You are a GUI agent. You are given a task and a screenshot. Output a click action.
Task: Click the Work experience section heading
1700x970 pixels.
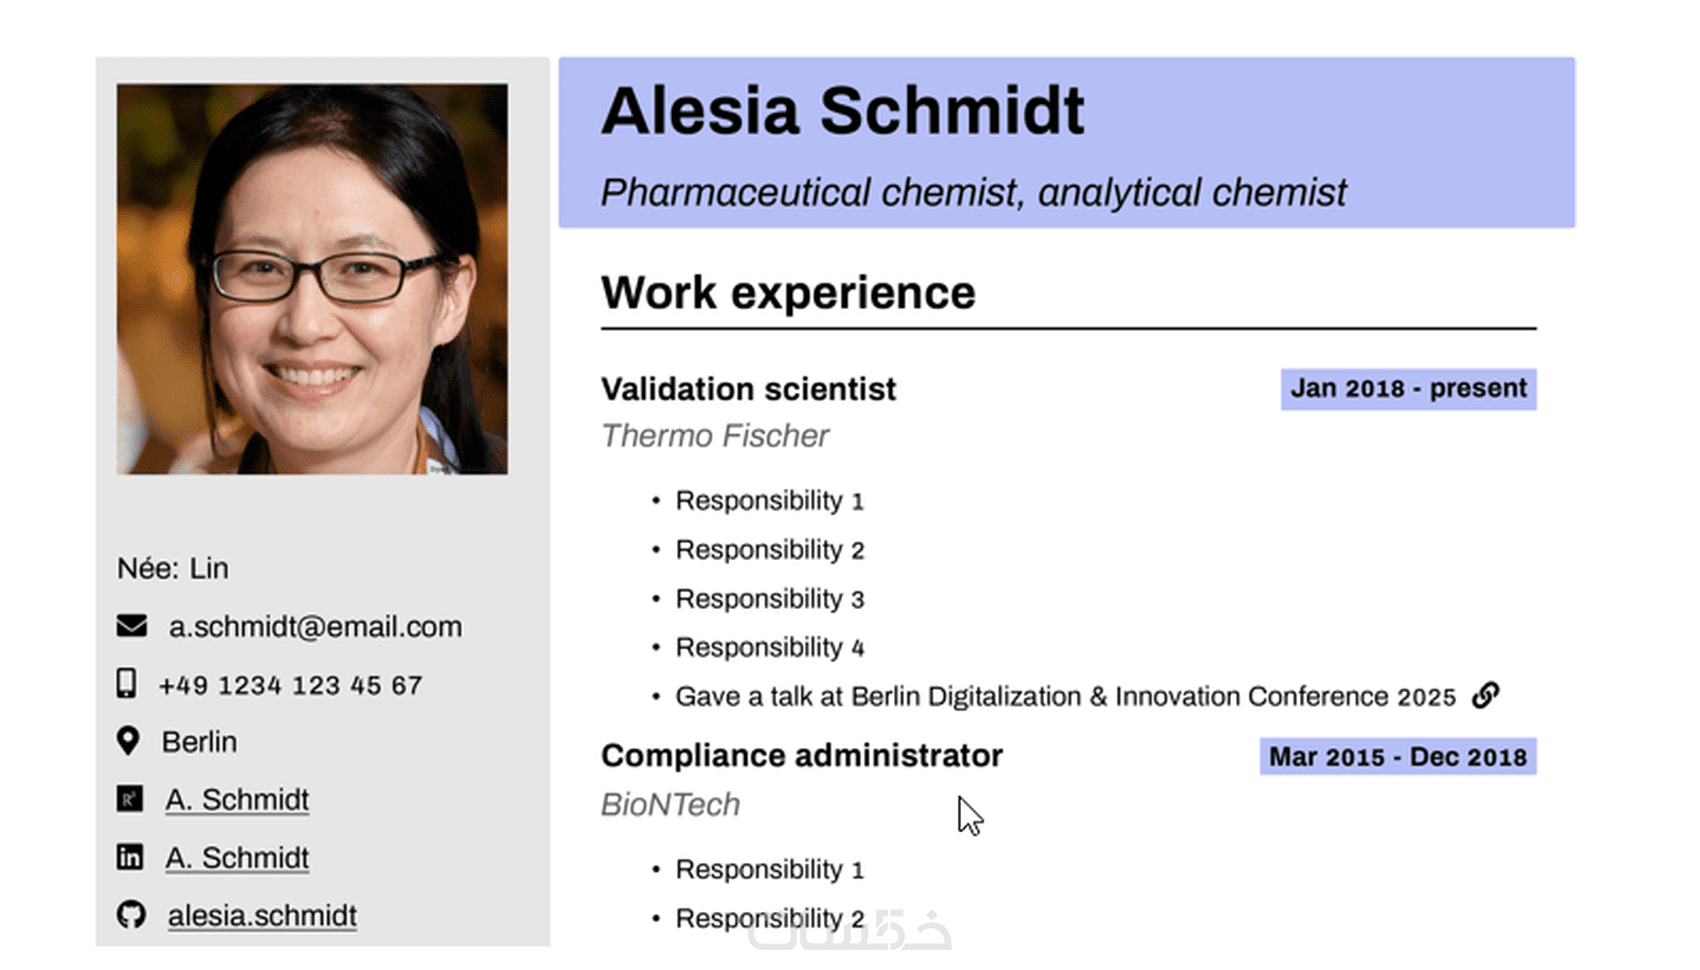pyautogui.click(x=788, y=293)
